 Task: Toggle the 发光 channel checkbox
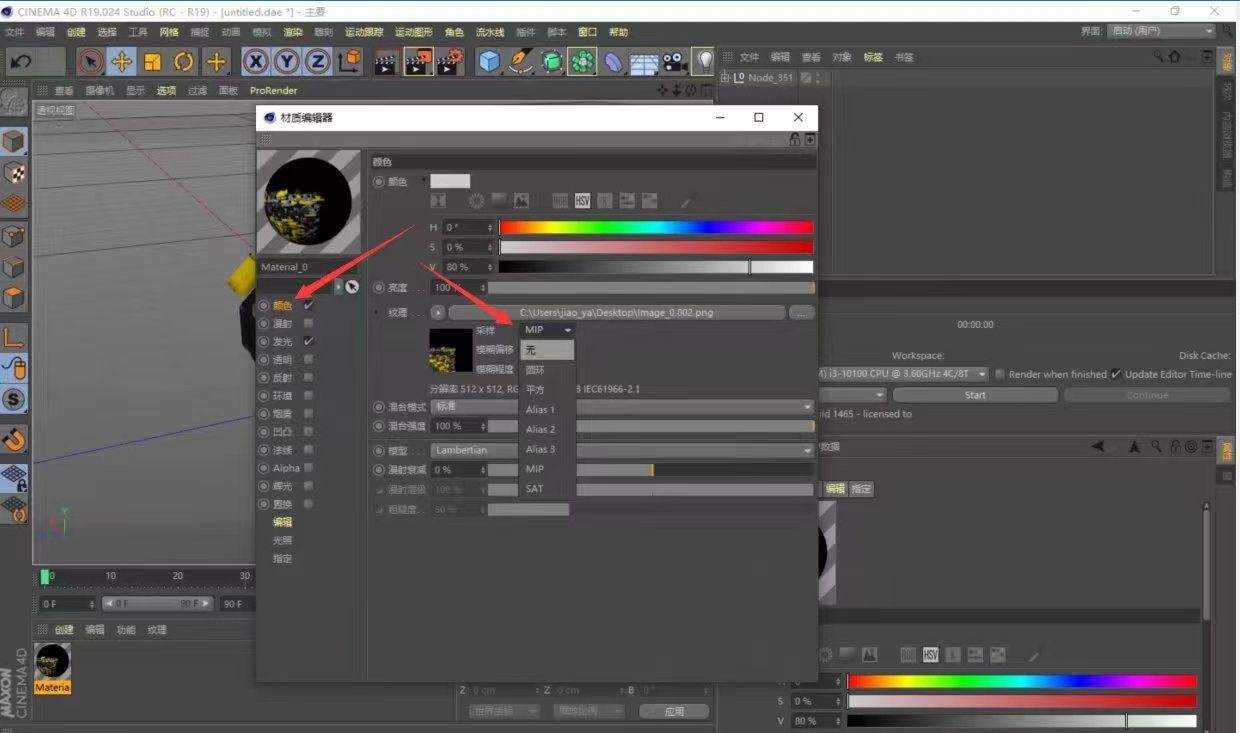pyautogui.click(x=309, y=341)
